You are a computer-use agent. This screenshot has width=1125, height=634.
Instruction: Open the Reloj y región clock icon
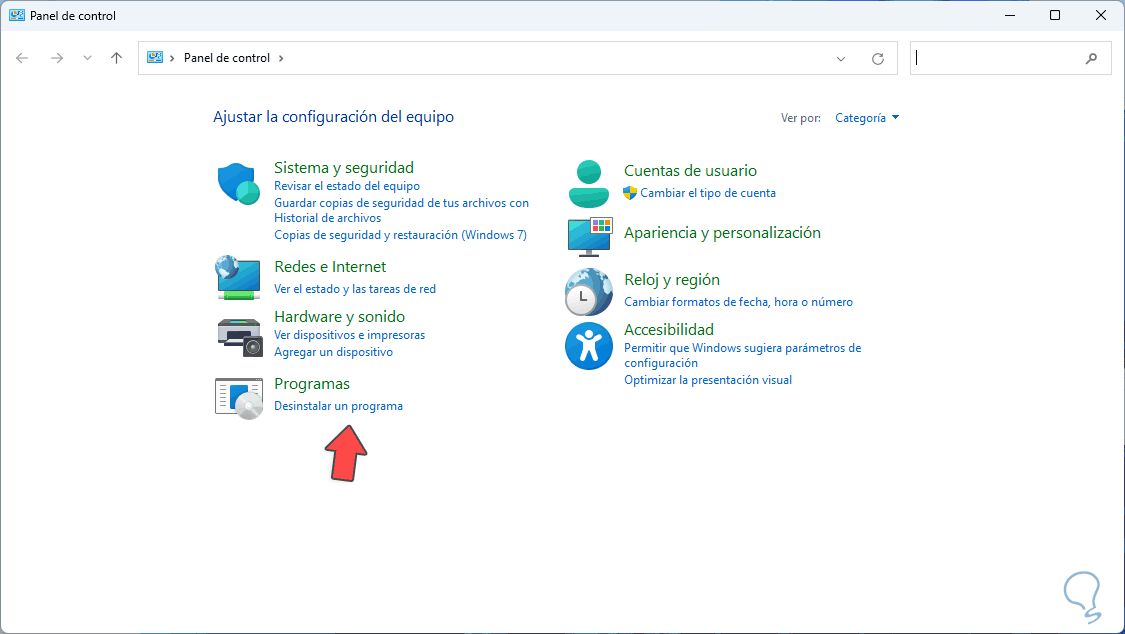[588, 292]
